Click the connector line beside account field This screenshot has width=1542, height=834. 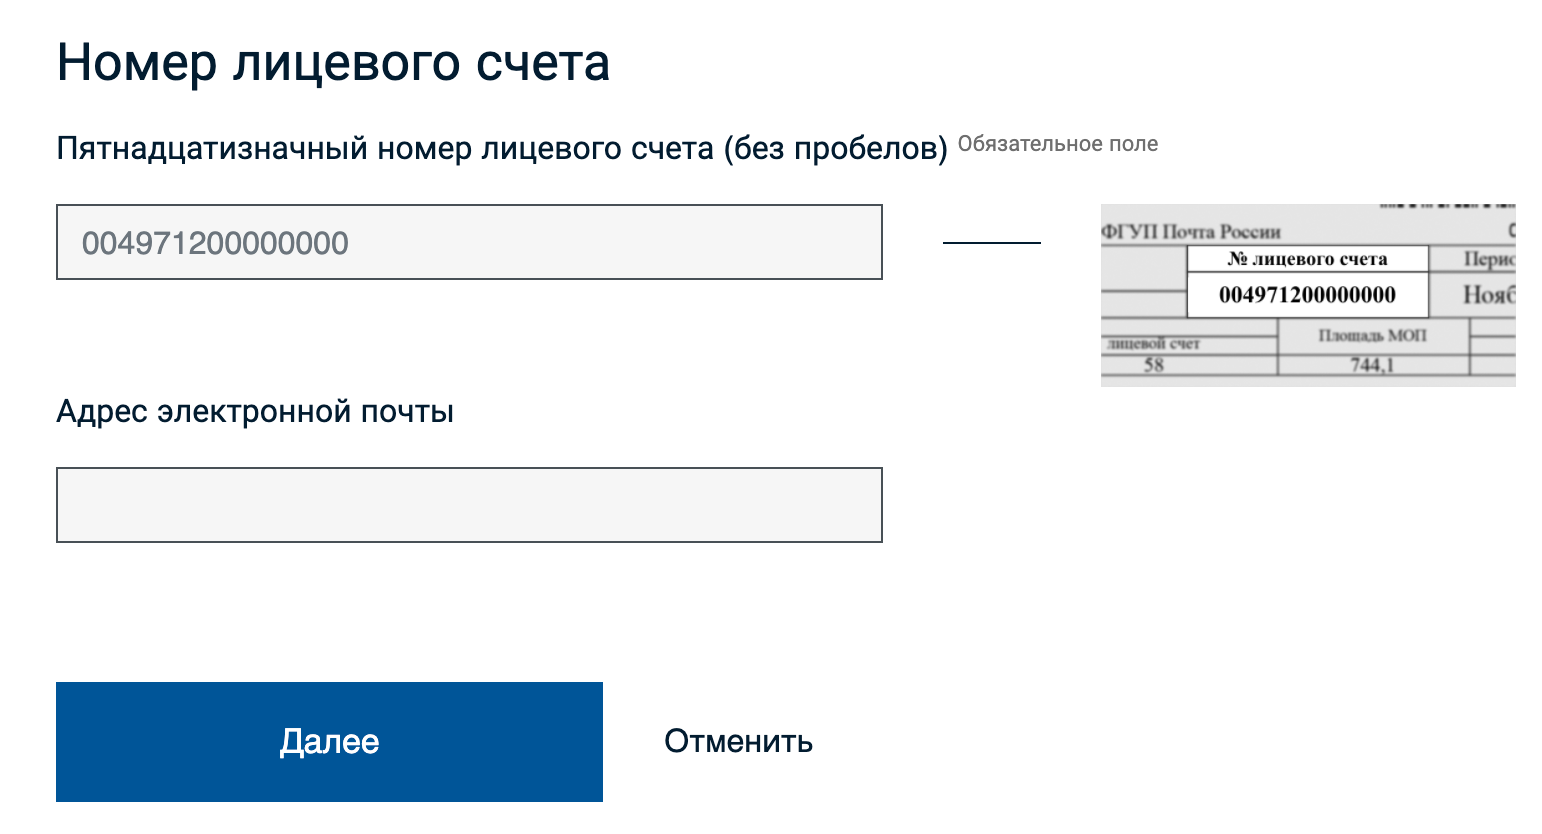click(991, 243)
